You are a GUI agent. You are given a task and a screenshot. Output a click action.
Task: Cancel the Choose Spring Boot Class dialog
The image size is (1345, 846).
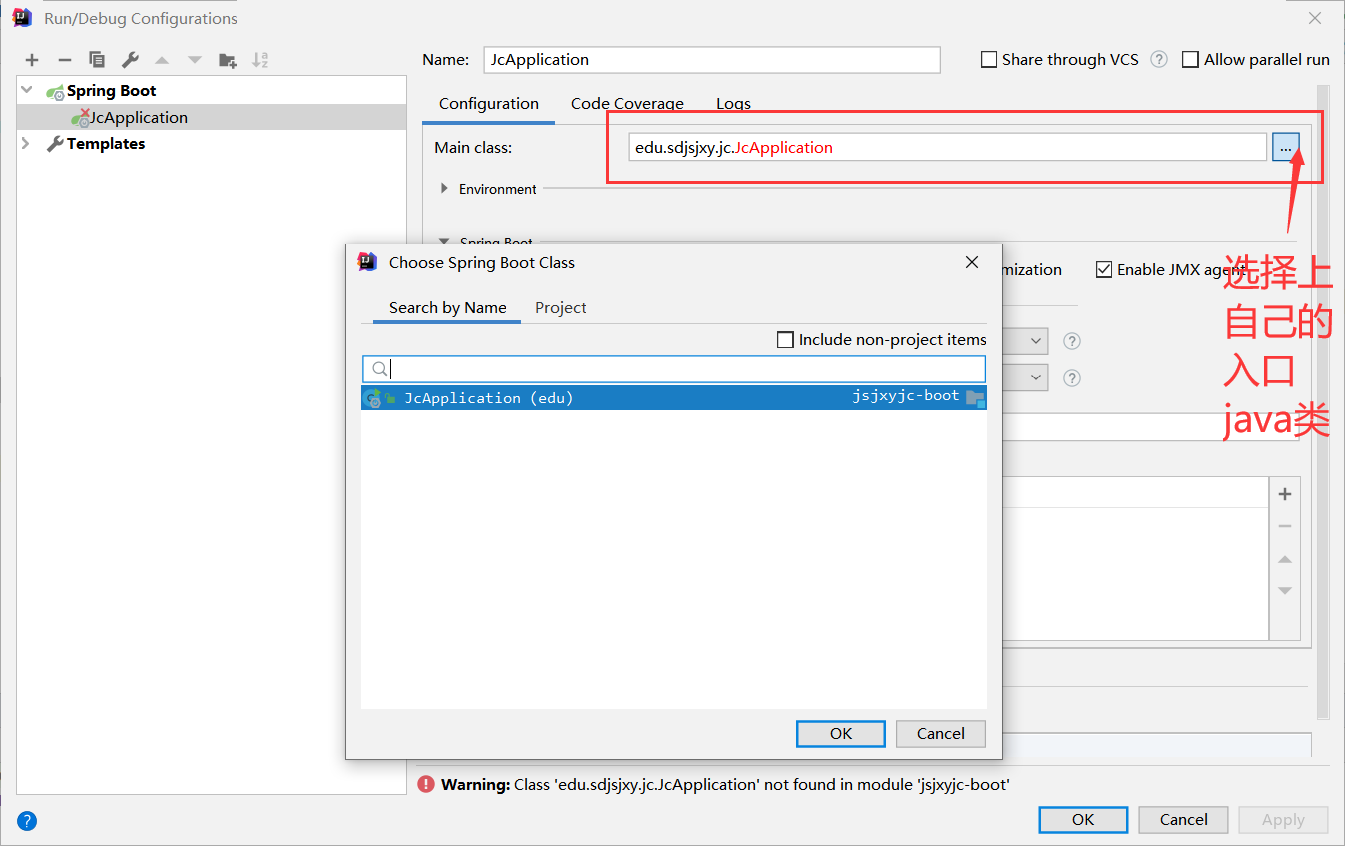[x=941, y=734]
